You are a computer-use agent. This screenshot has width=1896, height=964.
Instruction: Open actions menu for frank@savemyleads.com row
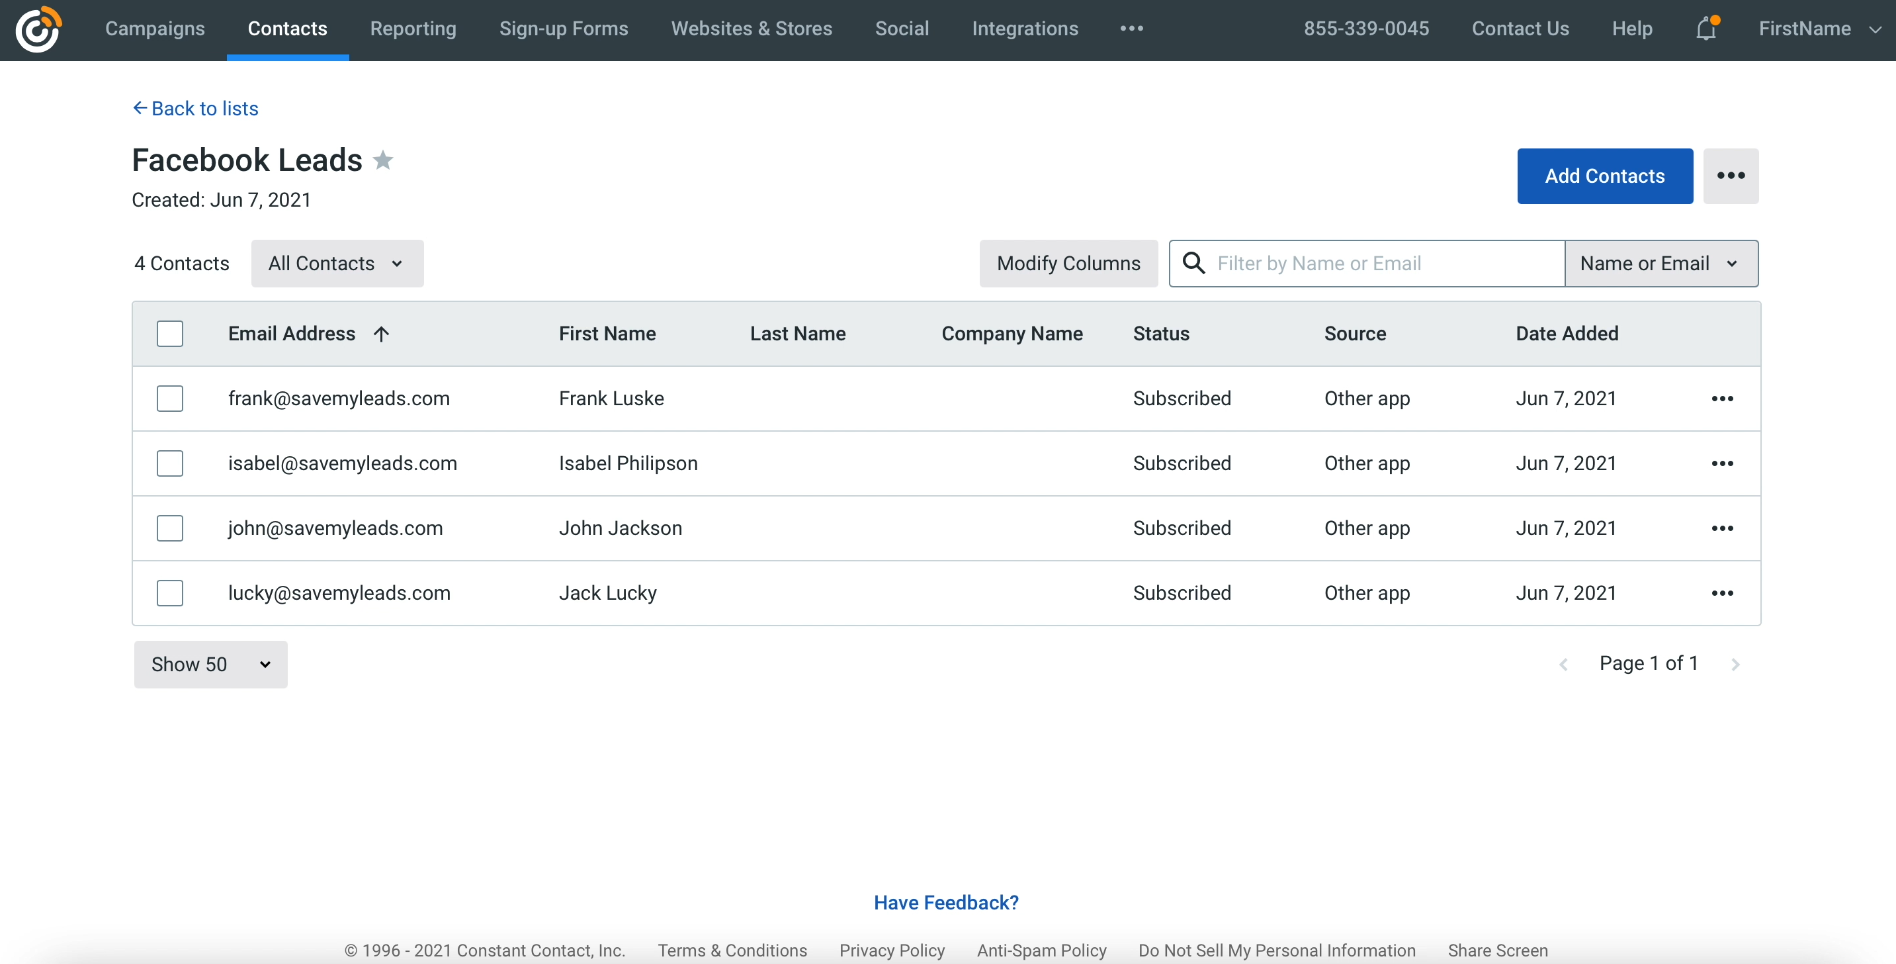click(1722, 399)
